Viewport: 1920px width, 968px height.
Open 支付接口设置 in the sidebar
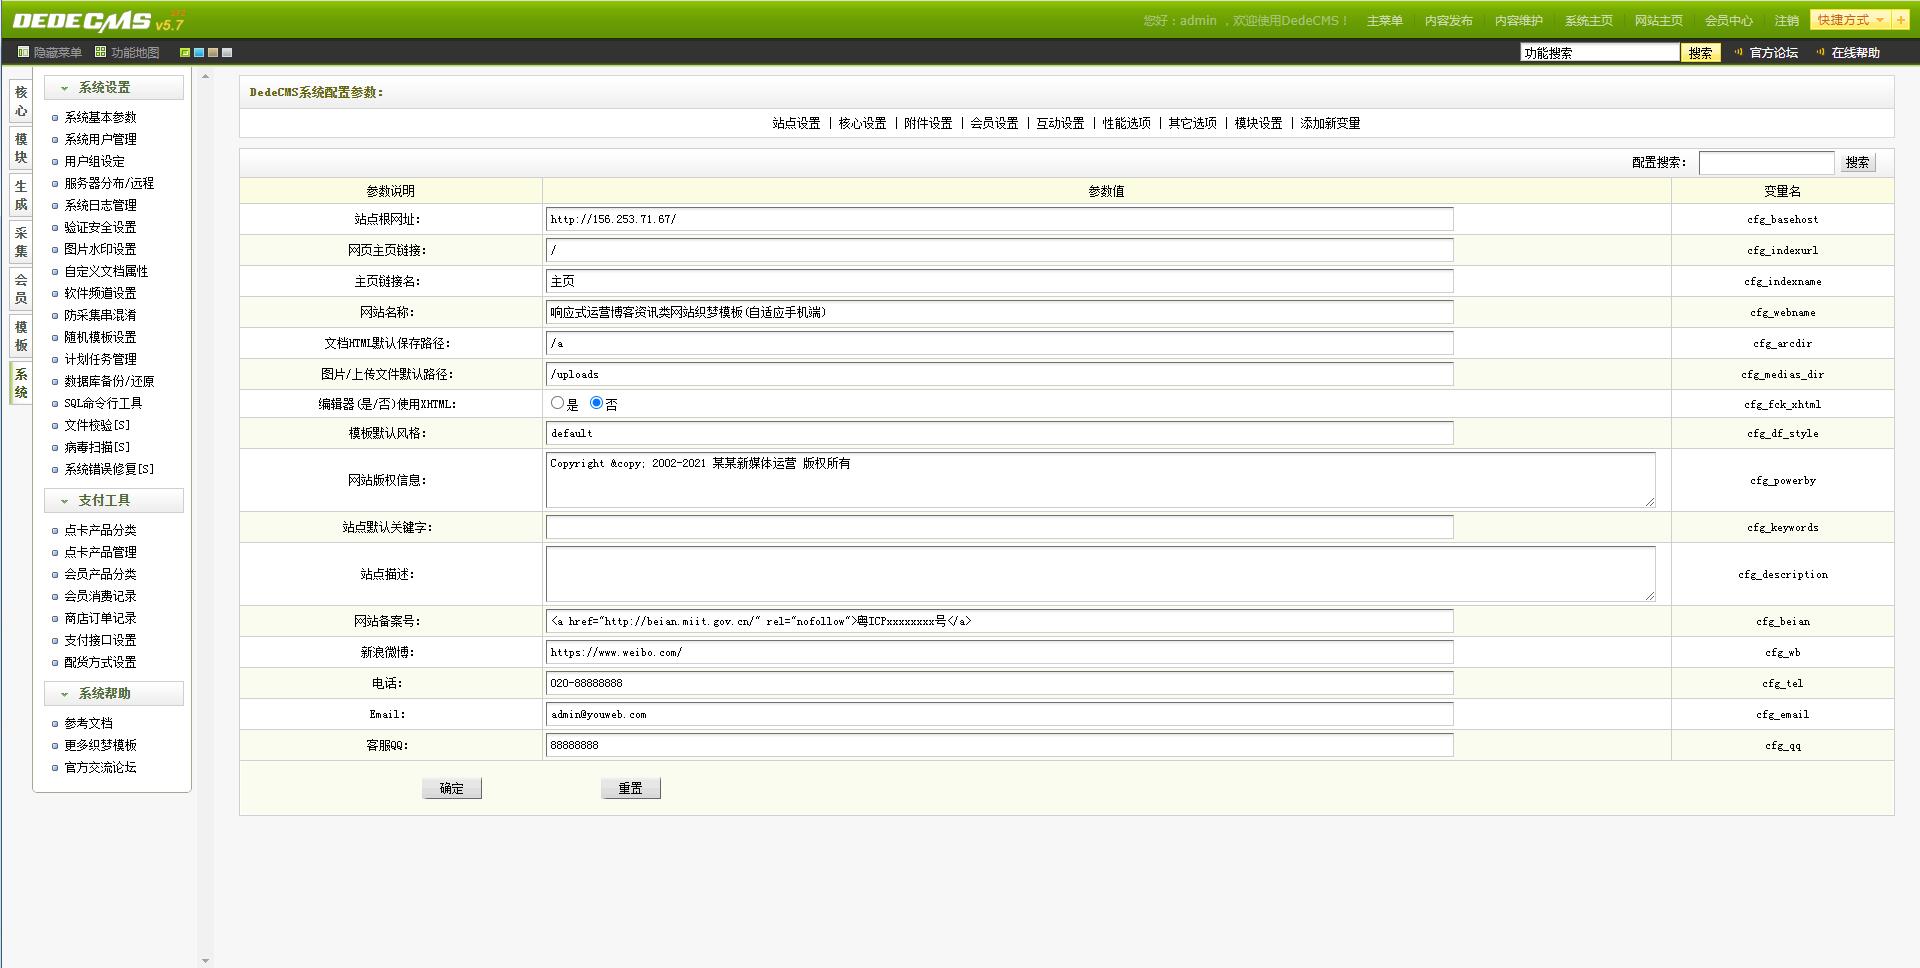(100, 640)
